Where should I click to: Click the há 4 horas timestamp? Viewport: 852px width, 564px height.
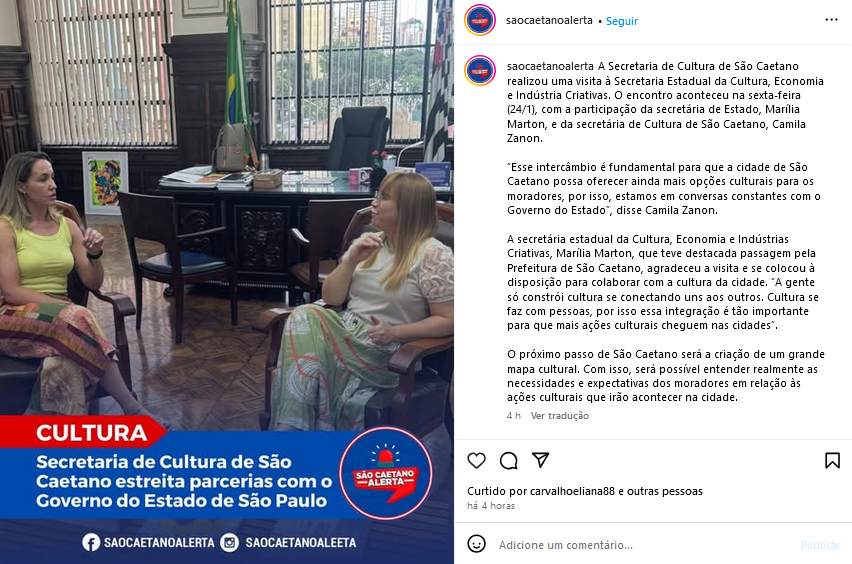point(491,506)
